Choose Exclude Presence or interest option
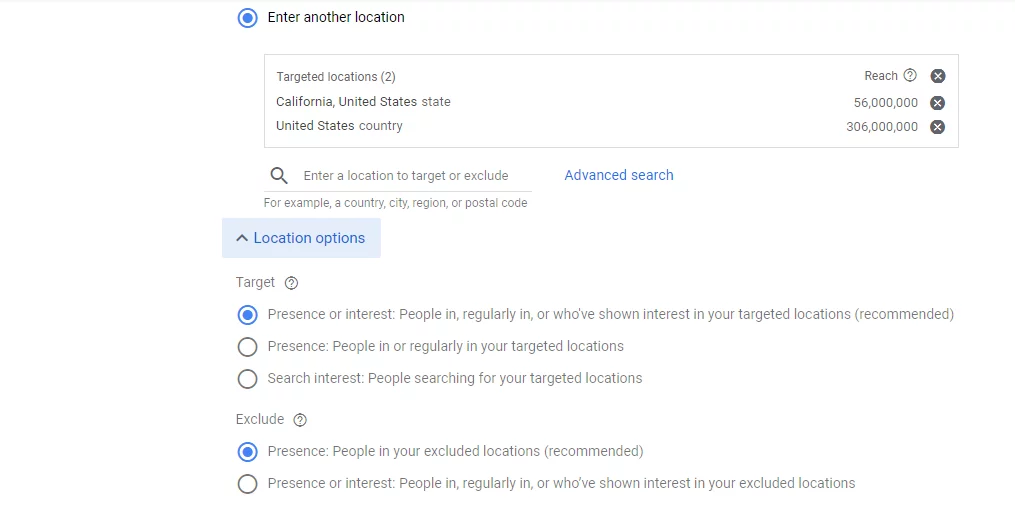This screenshot has height=511, width=1015. [x=247, y=484]
